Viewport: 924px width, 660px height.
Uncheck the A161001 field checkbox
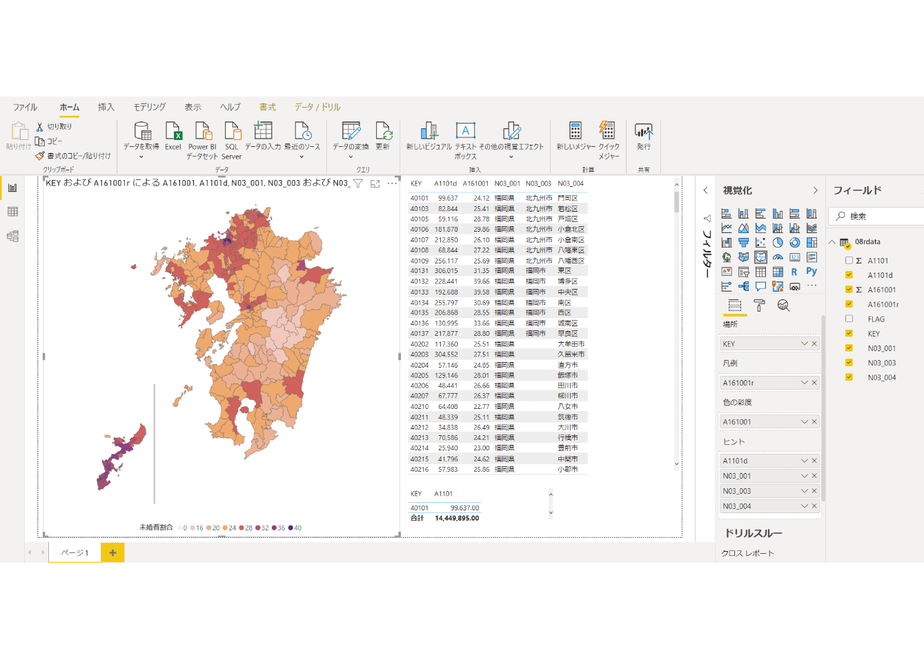point(849,289)
